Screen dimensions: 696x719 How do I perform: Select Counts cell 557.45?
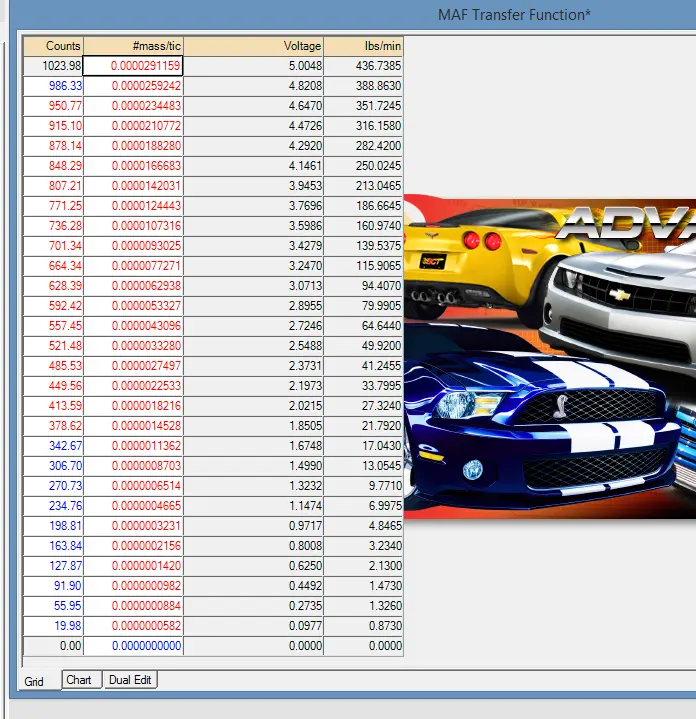53,326
